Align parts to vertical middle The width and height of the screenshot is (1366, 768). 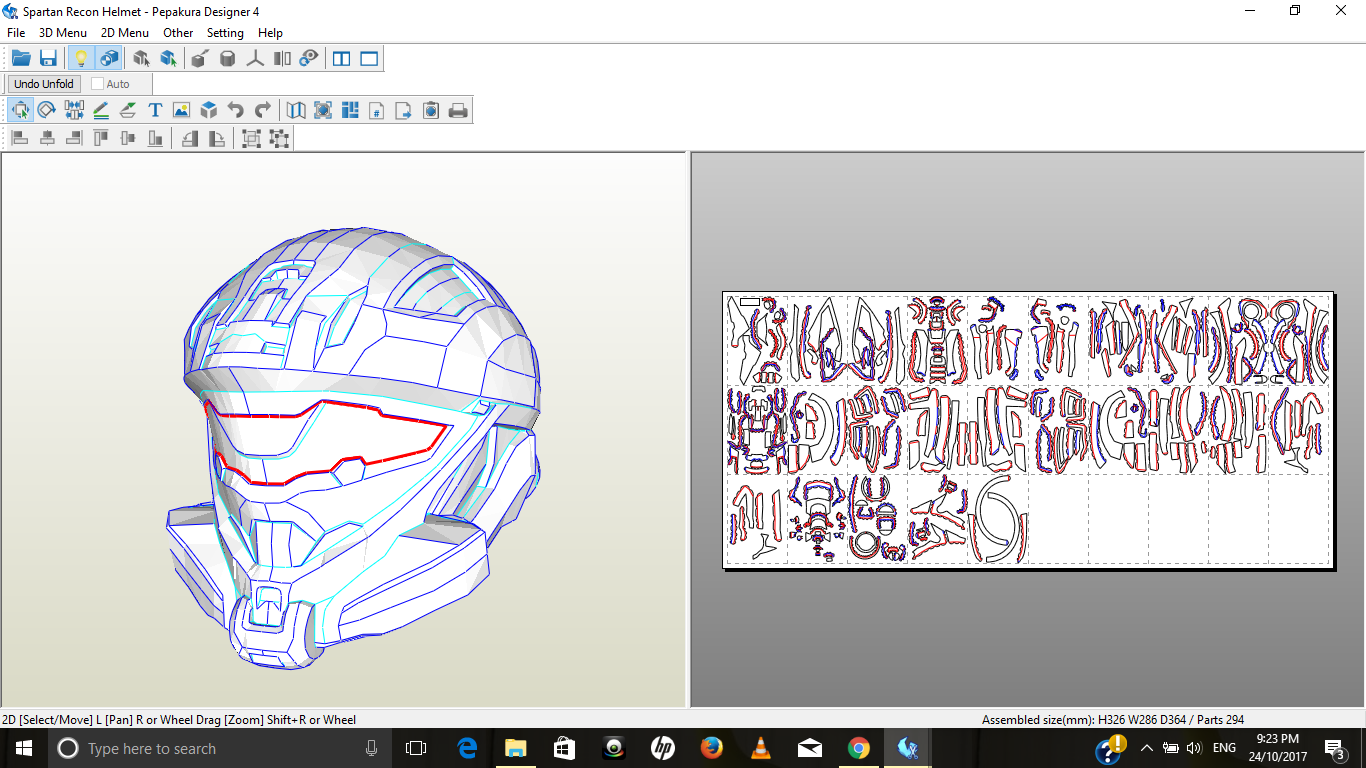coord(128,138)
